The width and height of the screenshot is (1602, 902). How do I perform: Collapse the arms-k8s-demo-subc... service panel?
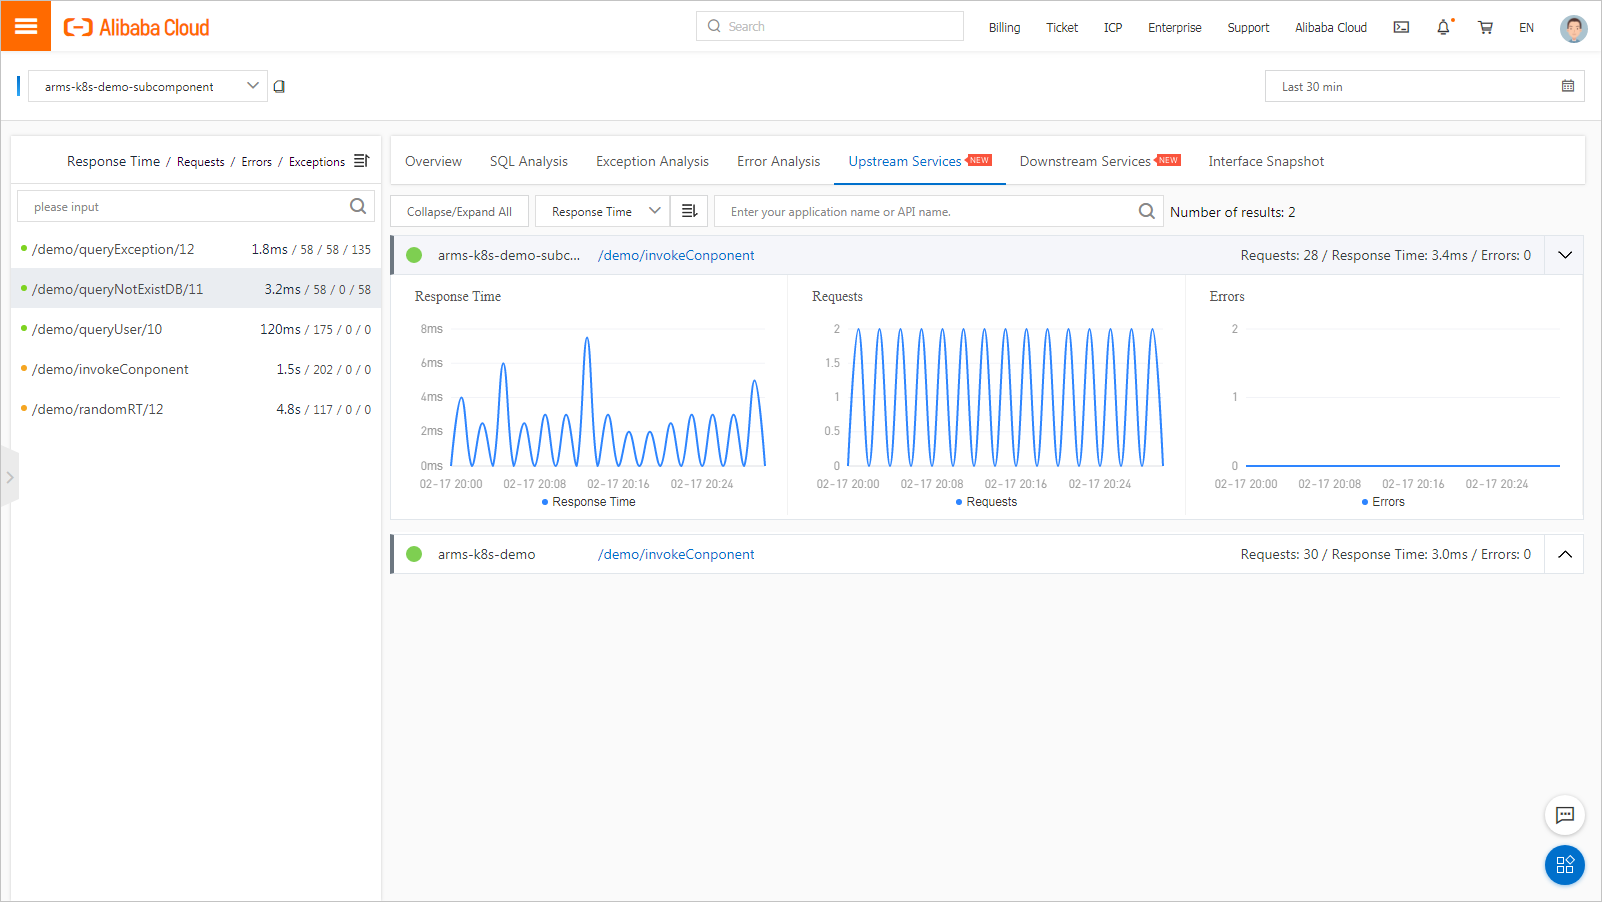(1565, 255)
